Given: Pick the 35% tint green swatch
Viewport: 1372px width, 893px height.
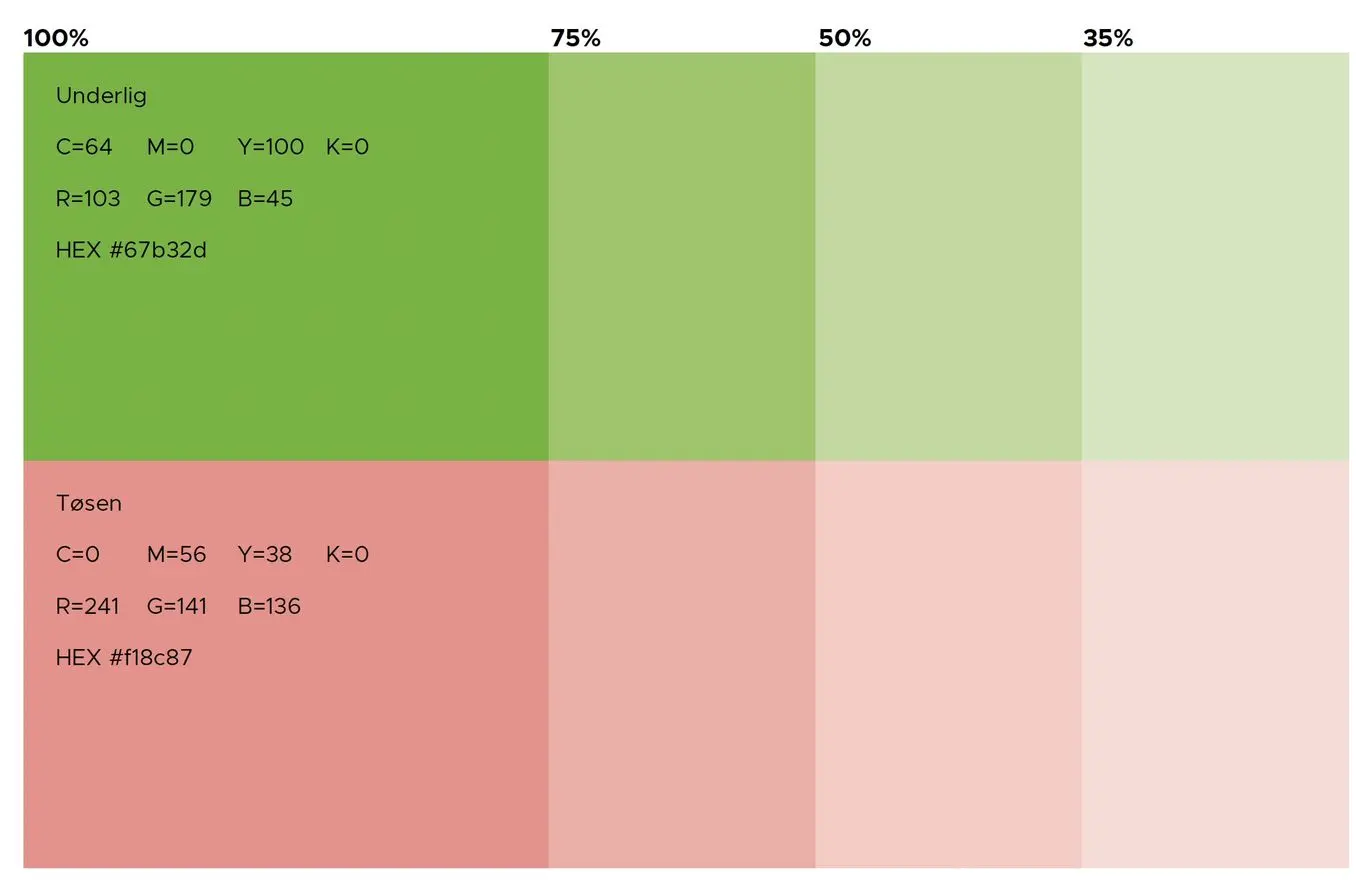Looking at the screenshot, I should pyautogui.click(x=1215, y=256).
